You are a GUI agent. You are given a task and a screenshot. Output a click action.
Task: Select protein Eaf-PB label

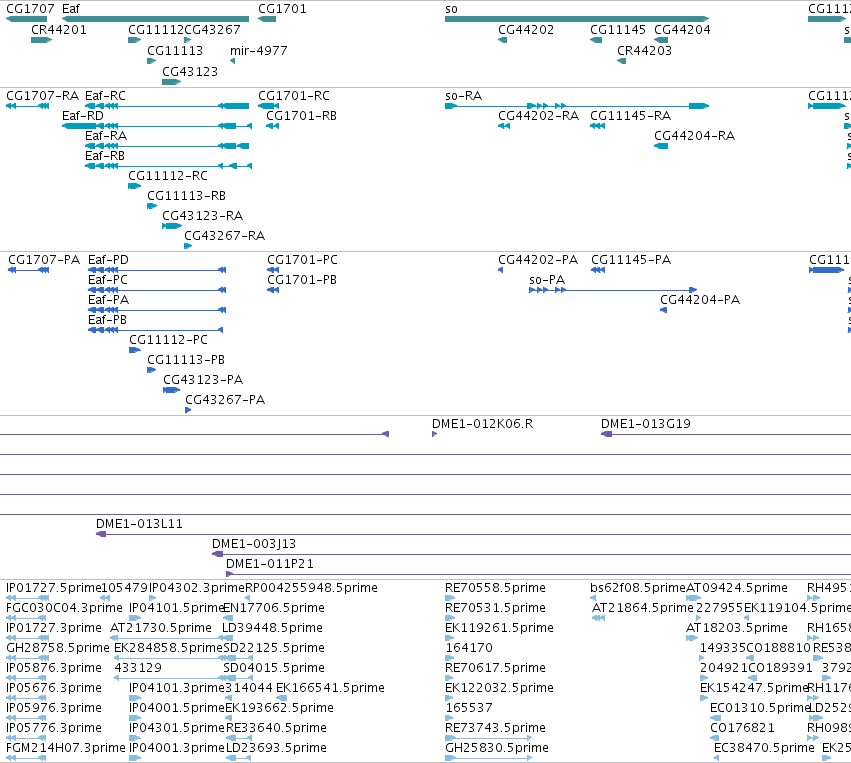tap(107, 320)
